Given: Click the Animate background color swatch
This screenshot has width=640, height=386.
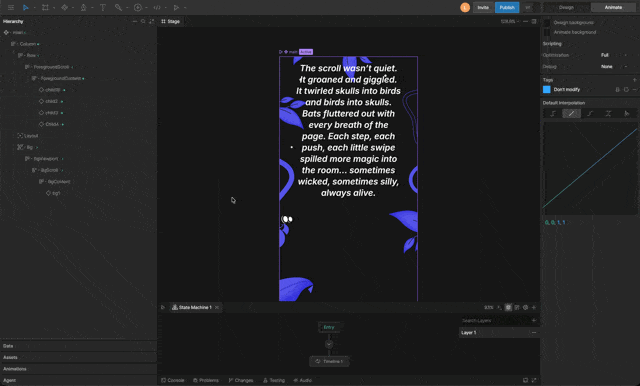Looking at the screenshot, I should click(547, 32).
